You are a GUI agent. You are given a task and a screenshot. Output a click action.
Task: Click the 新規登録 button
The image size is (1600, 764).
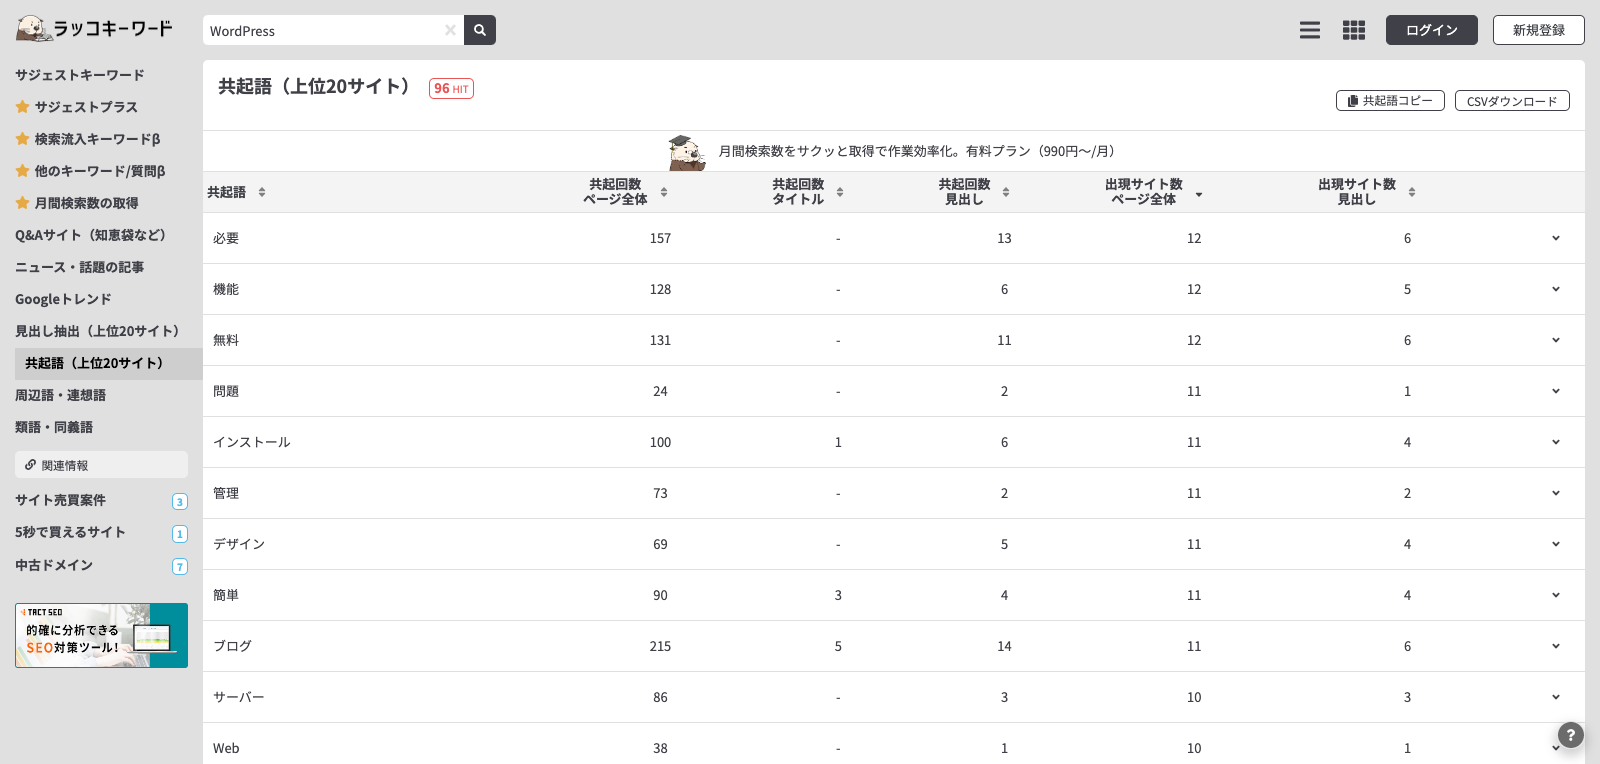(x=1539, y=30)
